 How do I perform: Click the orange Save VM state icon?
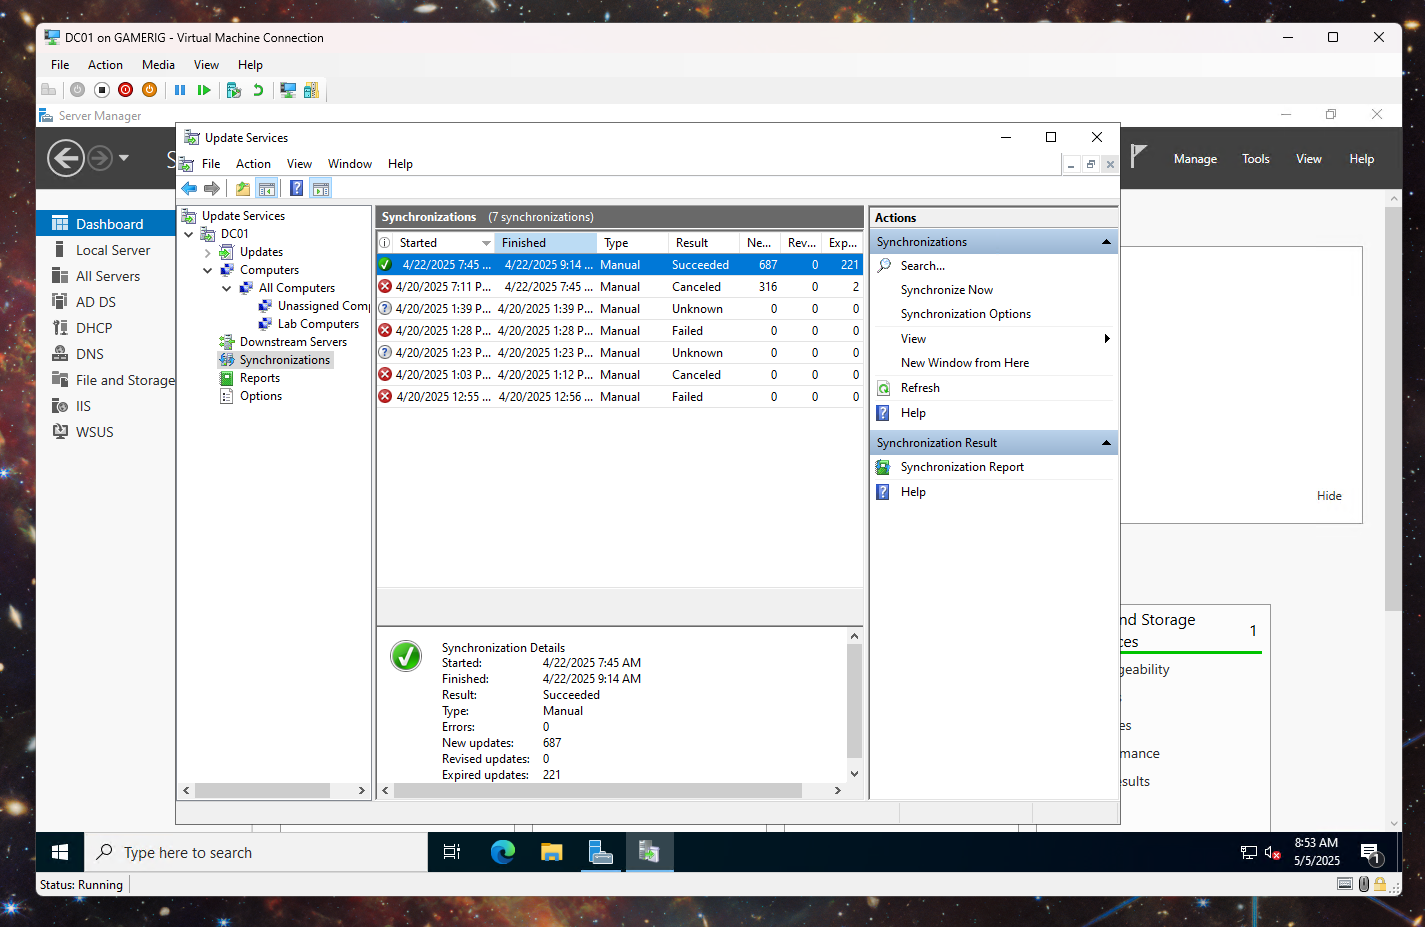coord(149,90)
